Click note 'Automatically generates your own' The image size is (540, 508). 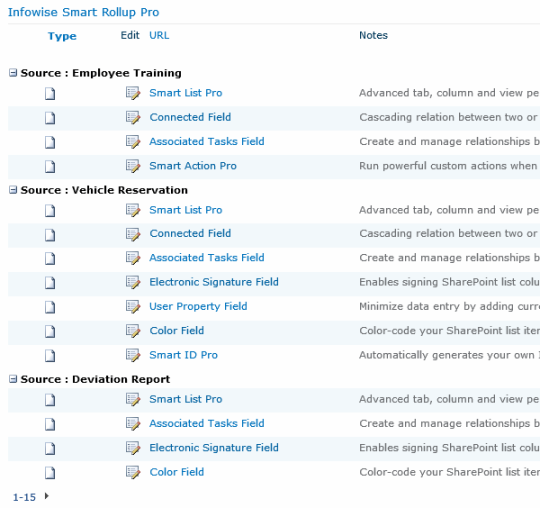pos(449,355)
